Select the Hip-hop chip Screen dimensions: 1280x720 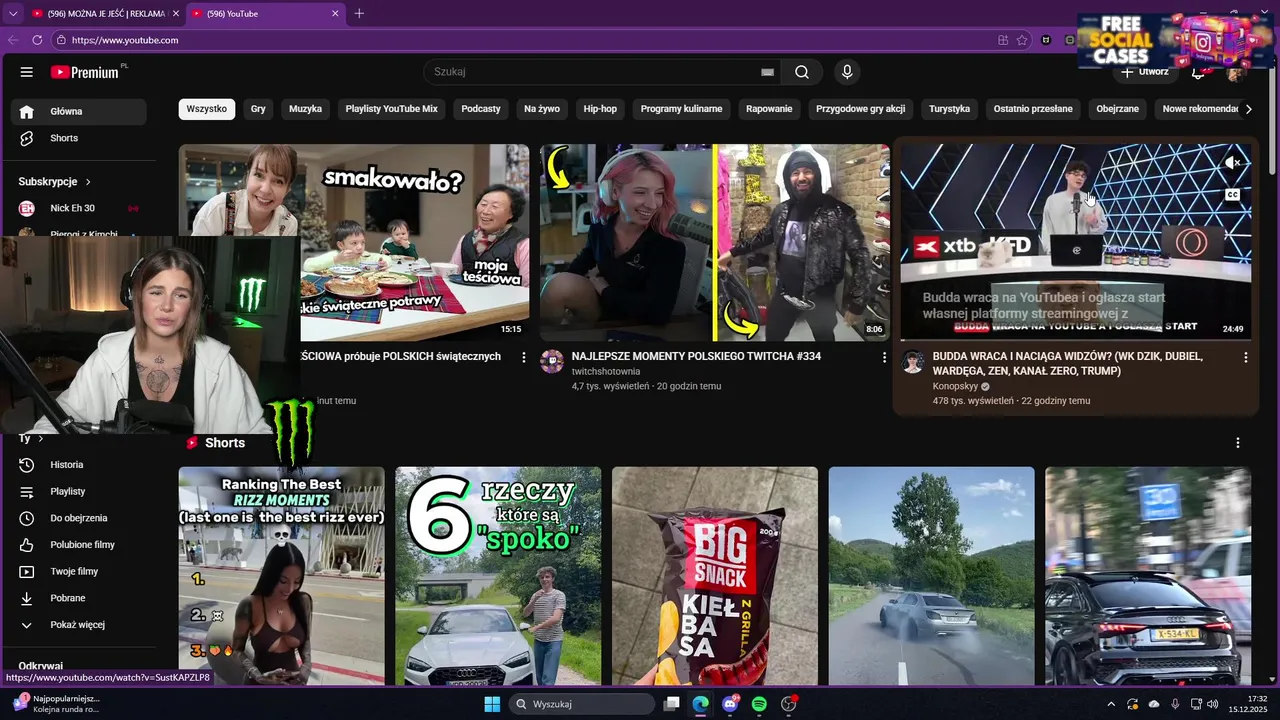[600, 109]
